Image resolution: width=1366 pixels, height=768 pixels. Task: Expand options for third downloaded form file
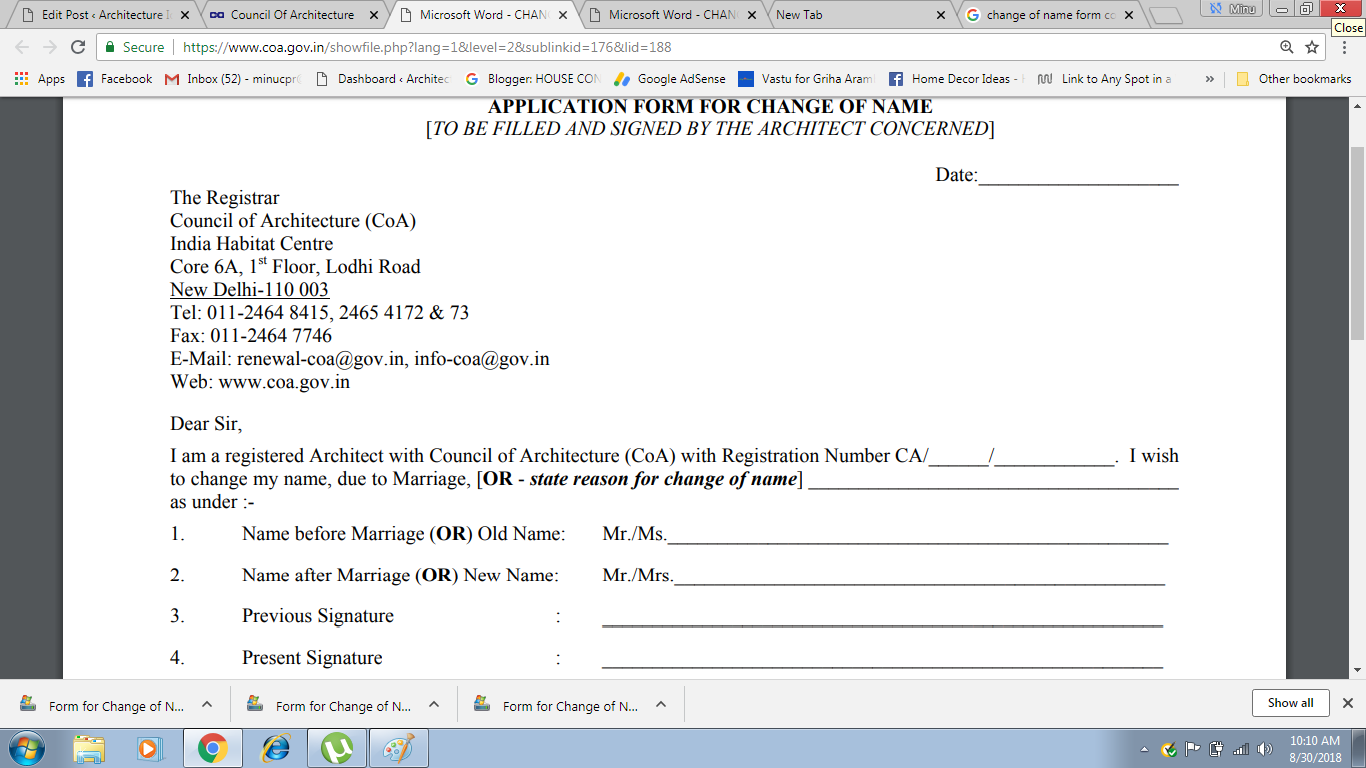[x=661, y=704]
